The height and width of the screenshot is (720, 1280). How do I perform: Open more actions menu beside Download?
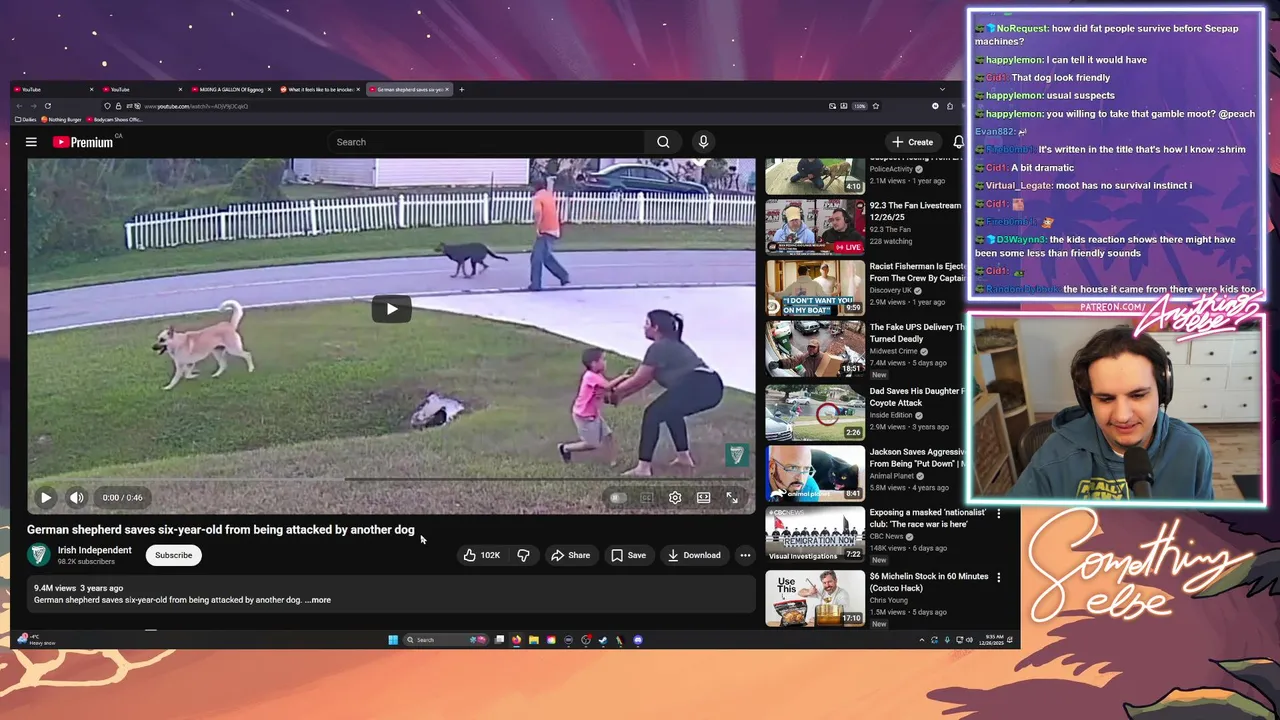point(745,555)
